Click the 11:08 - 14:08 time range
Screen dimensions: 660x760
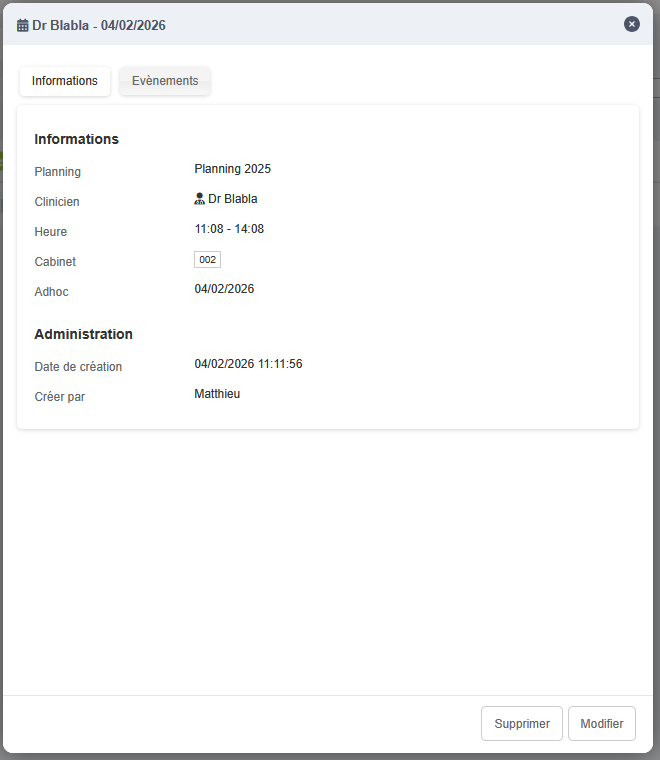pyautogui.click(x=229, y=229)
